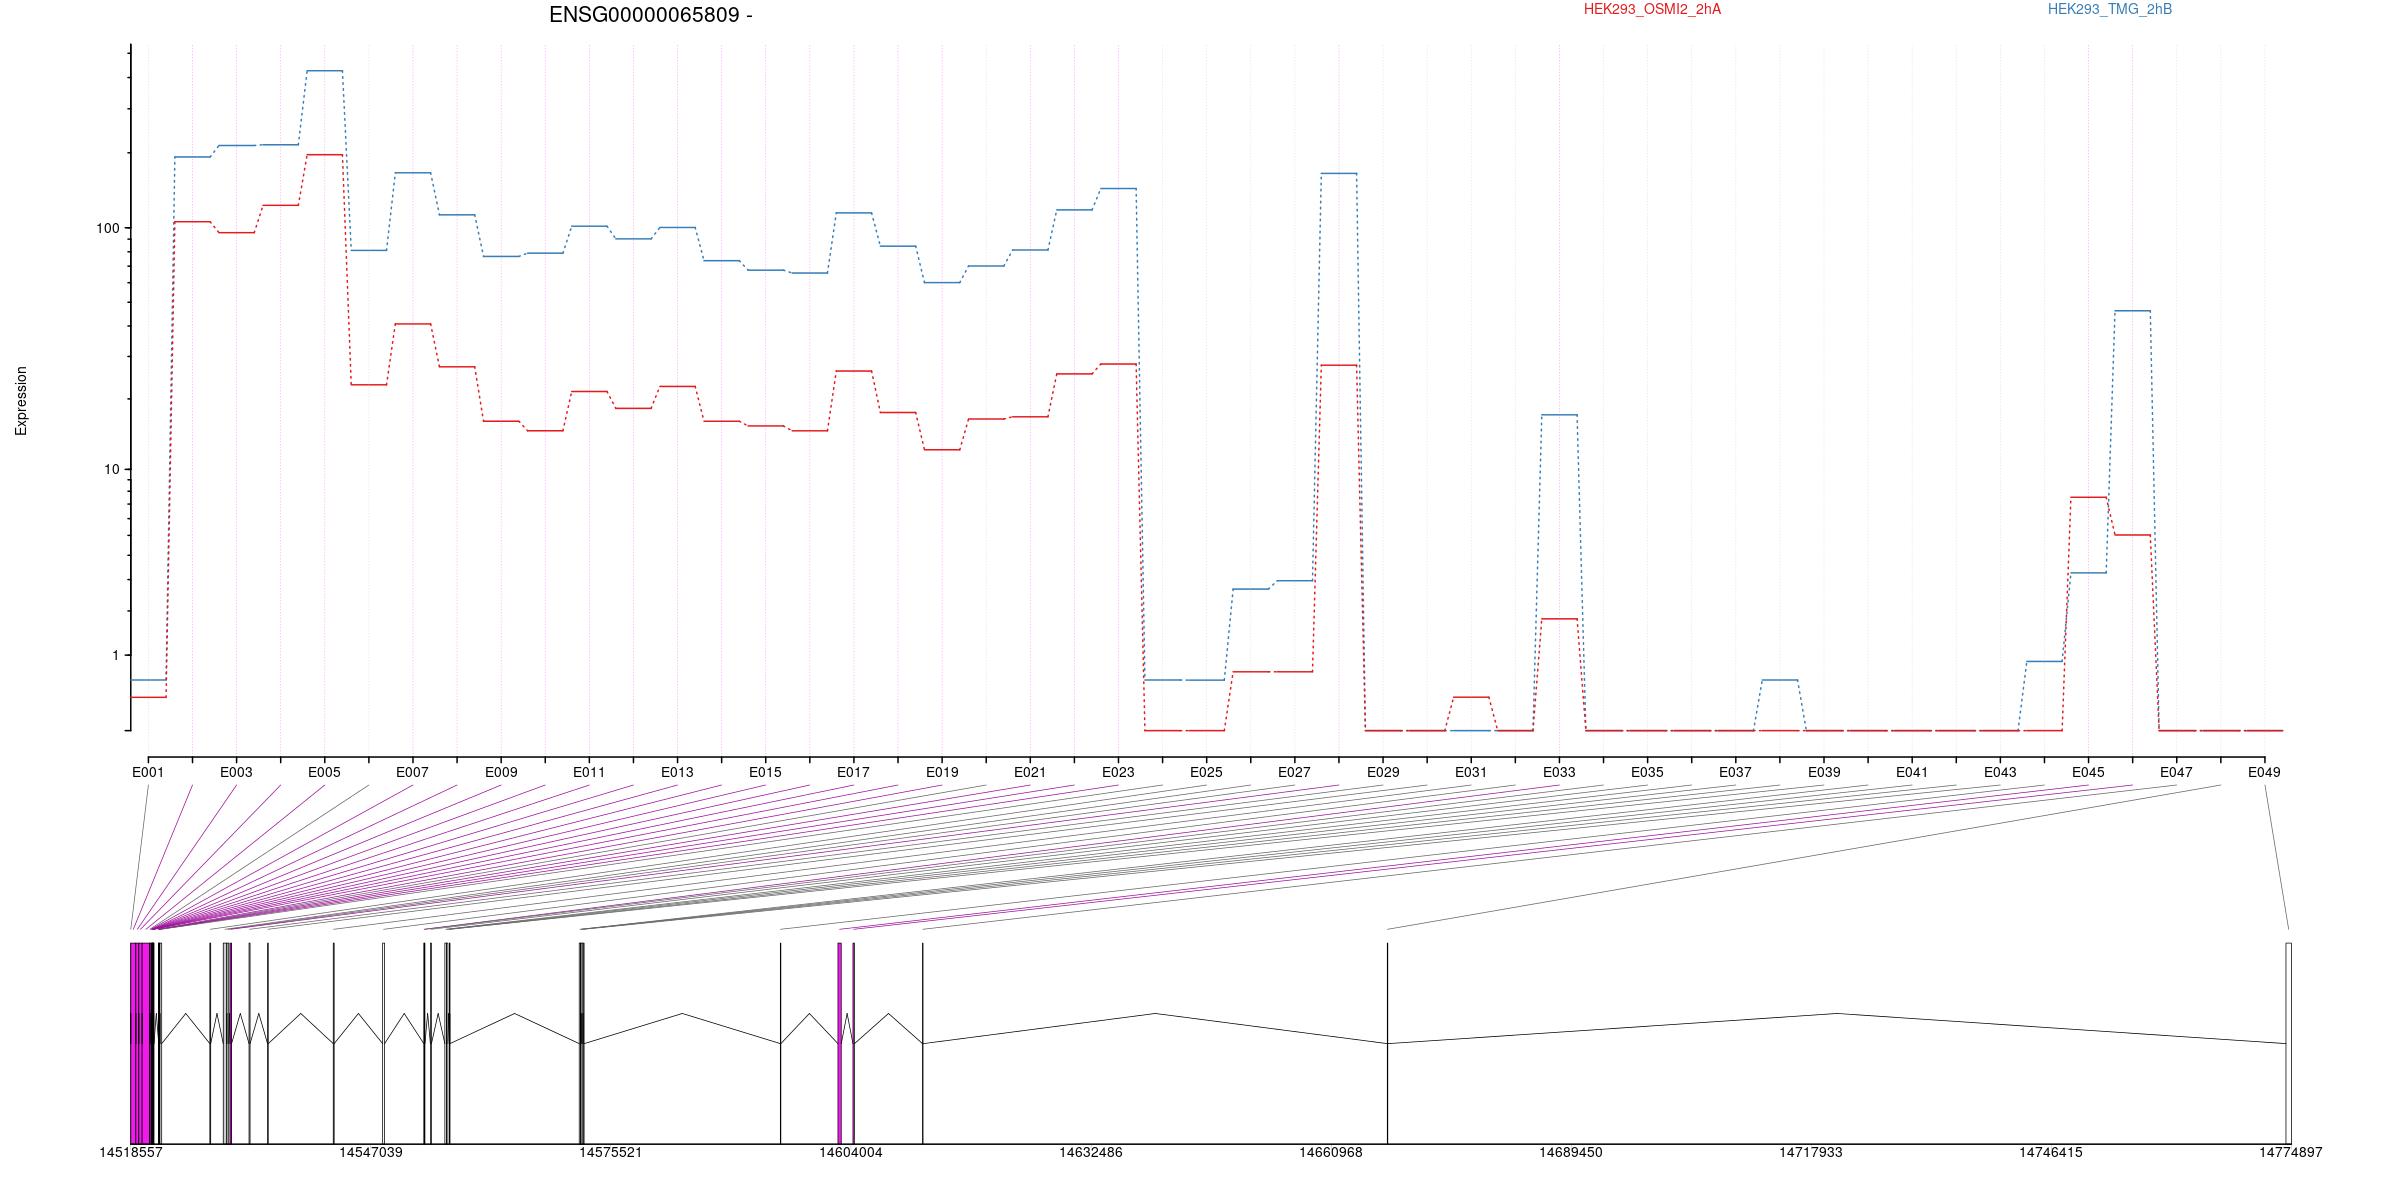2400x1200 pixels.
Task: Click y-axis tick value 100
Action: coord(107,228)
